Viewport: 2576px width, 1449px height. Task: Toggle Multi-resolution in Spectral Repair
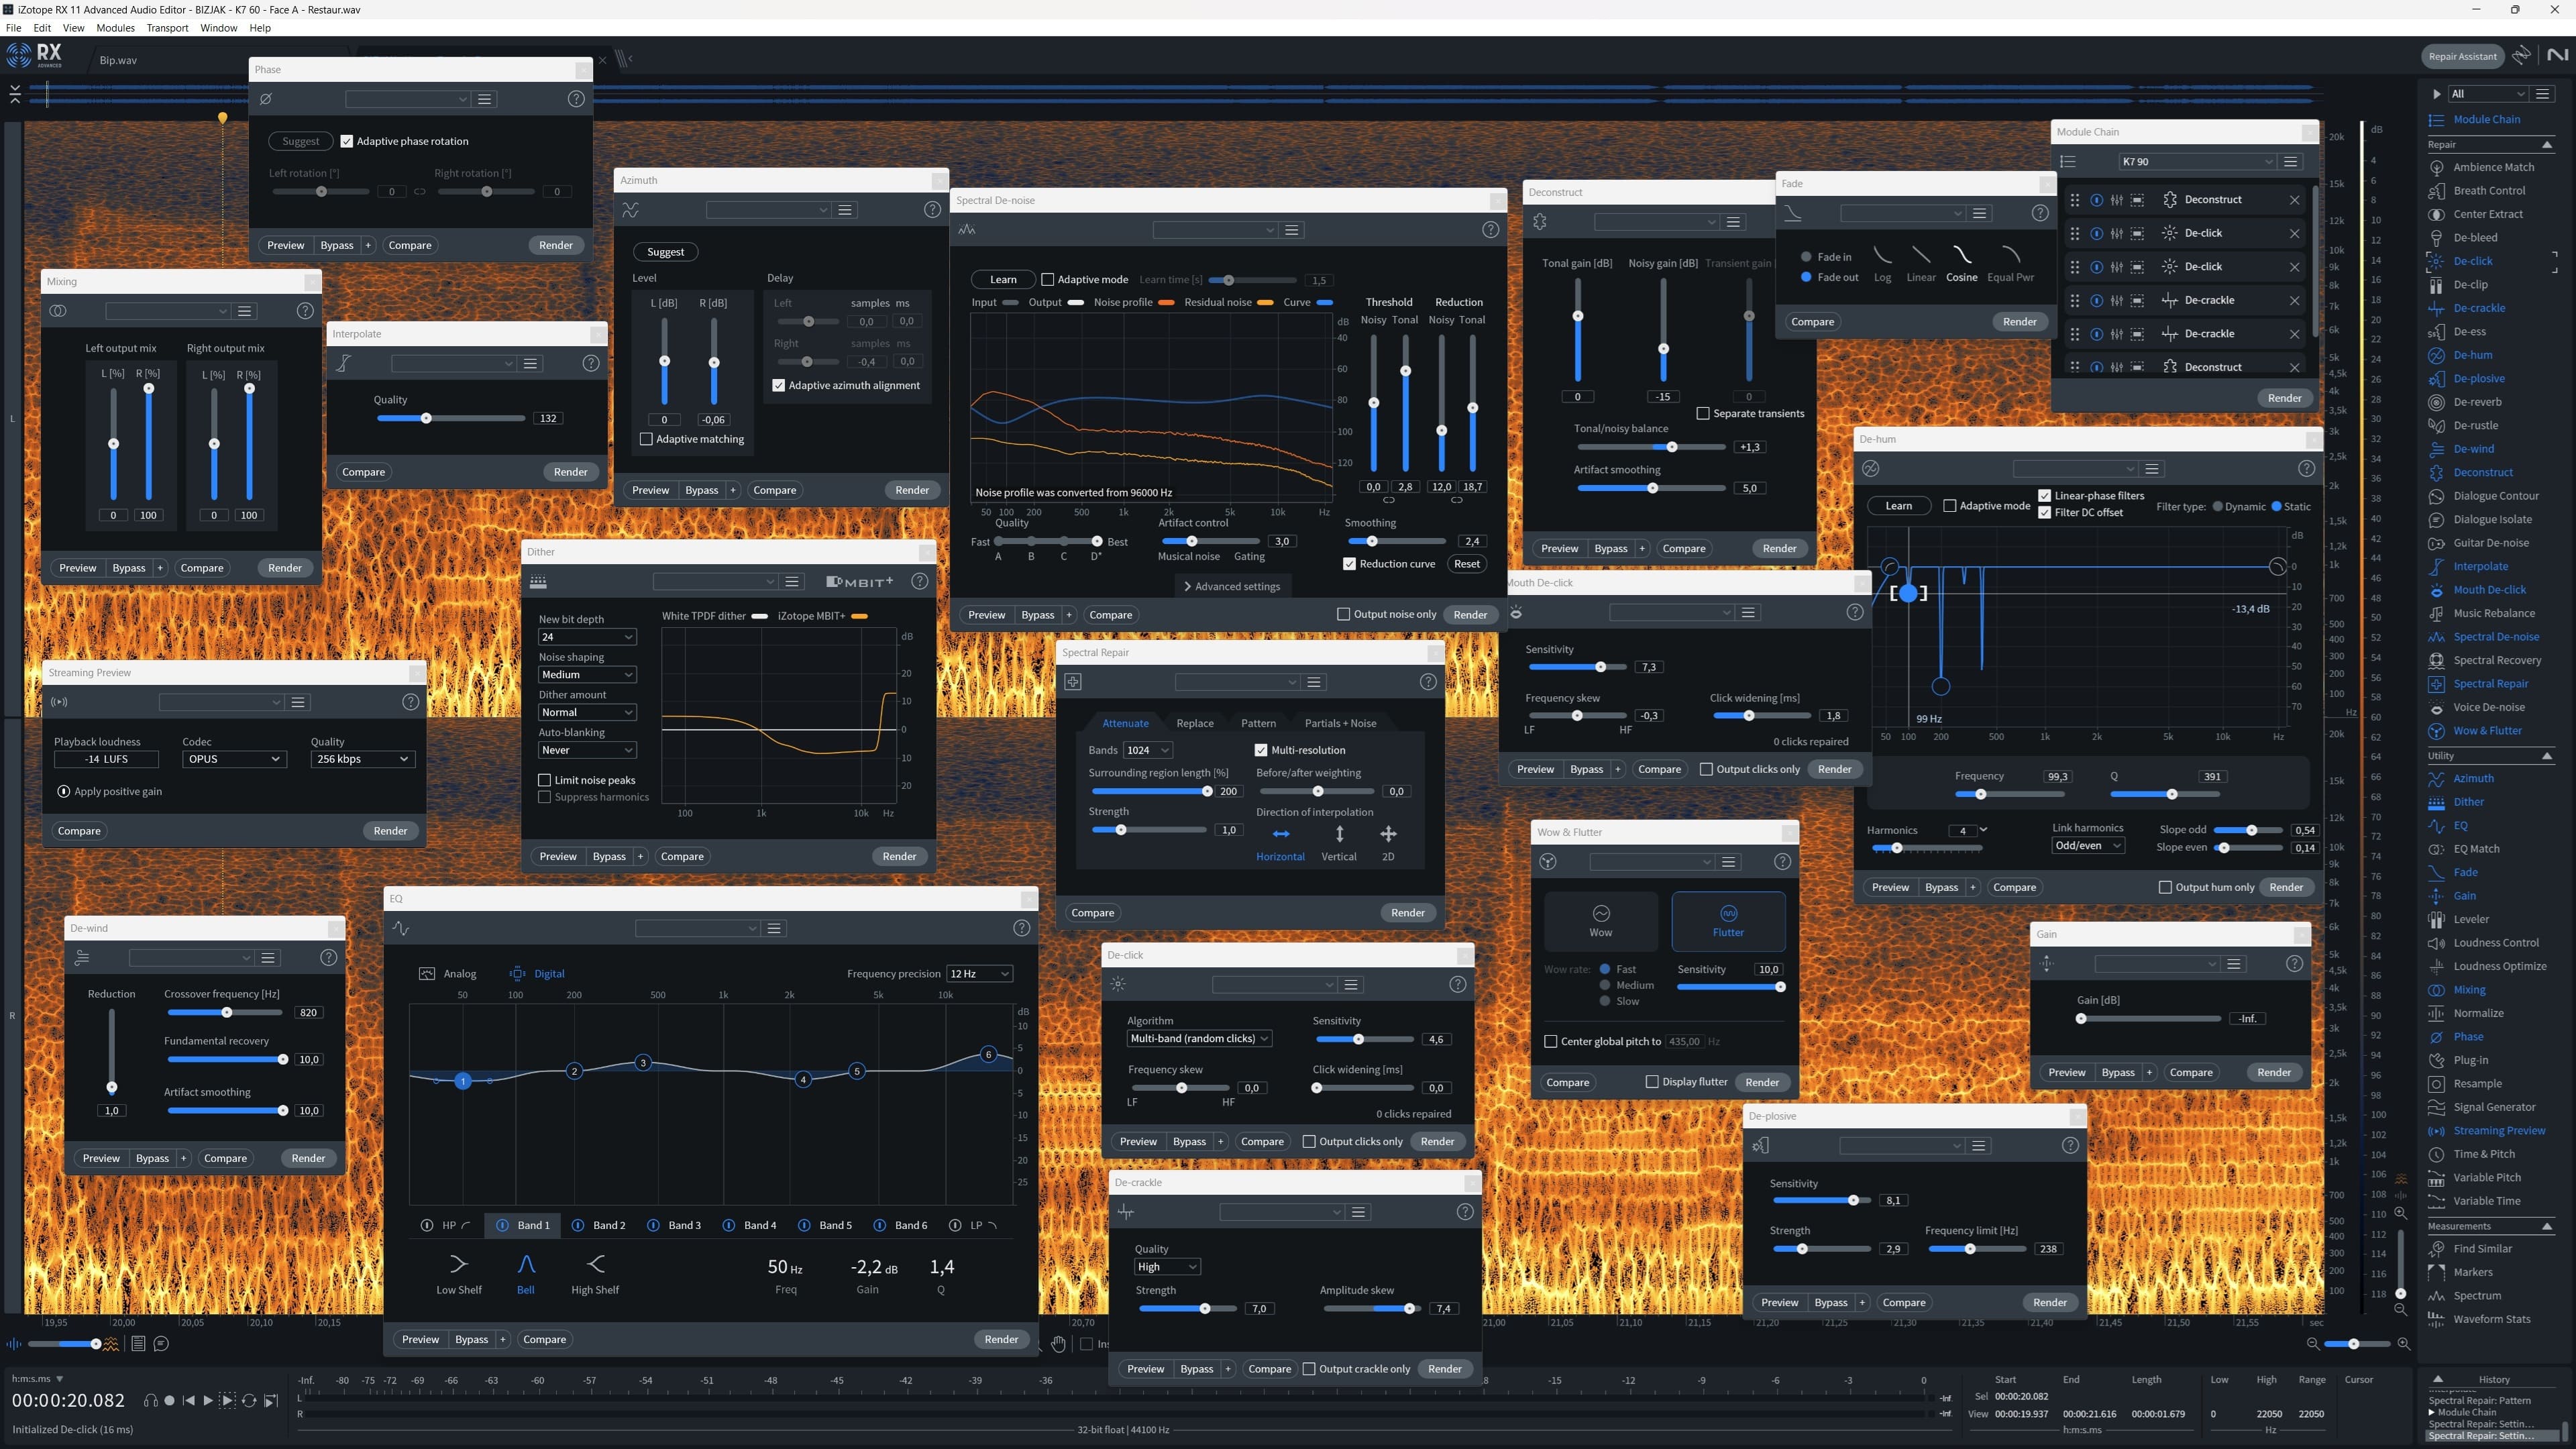point(1261,750)
